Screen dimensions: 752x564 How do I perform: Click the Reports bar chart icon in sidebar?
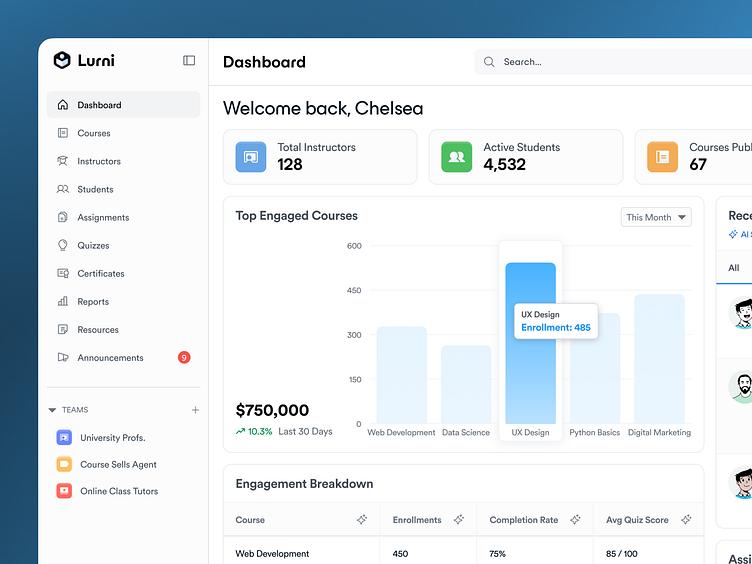click(63, 301)
